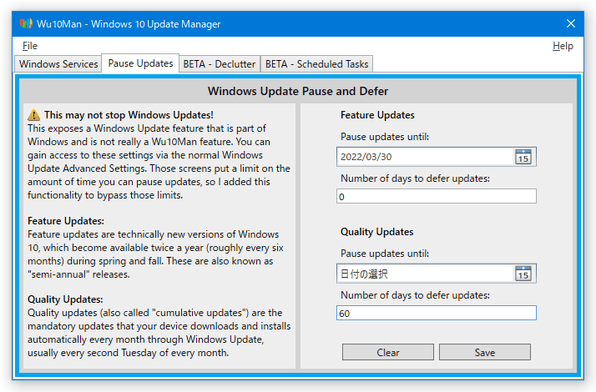Open the Help menu
Image resolution: width=596 pixels, height=392 pixels.
tap(563, 46)
